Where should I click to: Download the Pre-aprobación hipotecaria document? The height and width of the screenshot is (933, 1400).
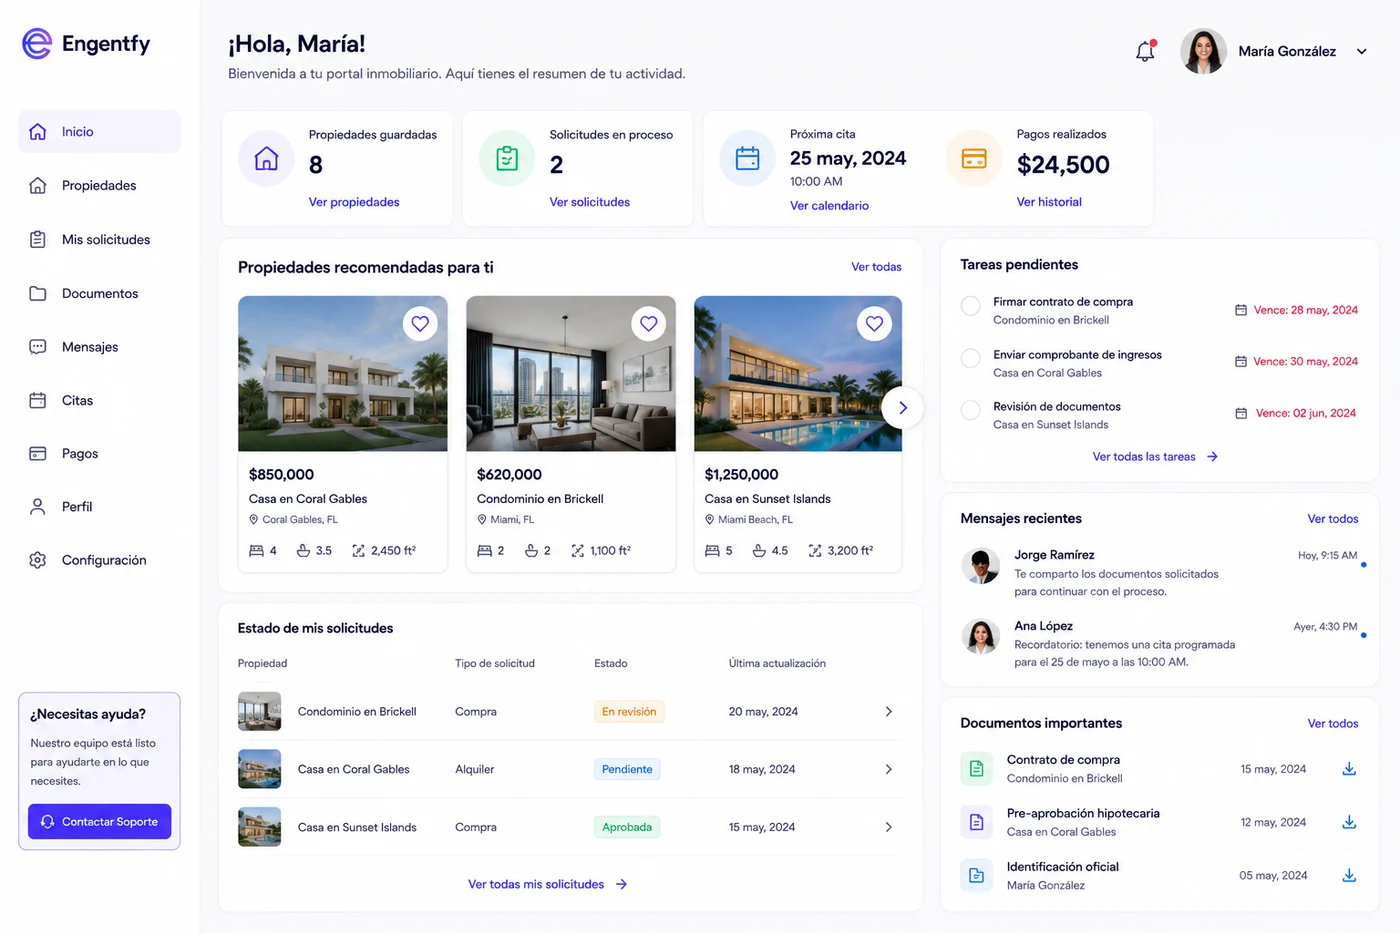pyautogui.click(x=1349, y=822)
